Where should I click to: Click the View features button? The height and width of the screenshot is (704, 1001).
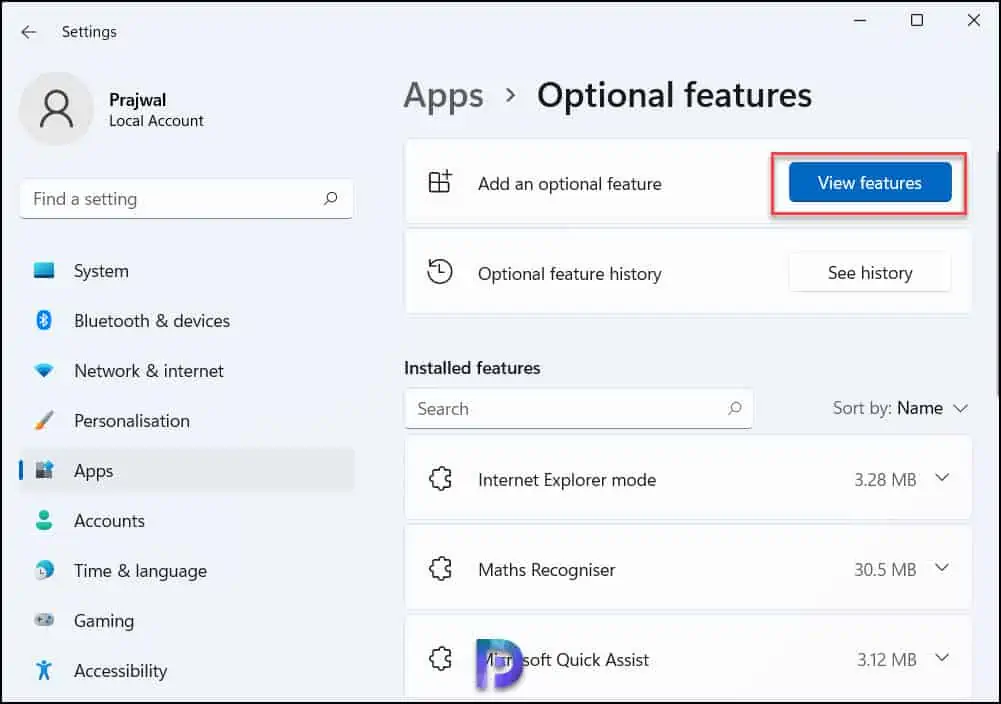click(x=869, y=183)
